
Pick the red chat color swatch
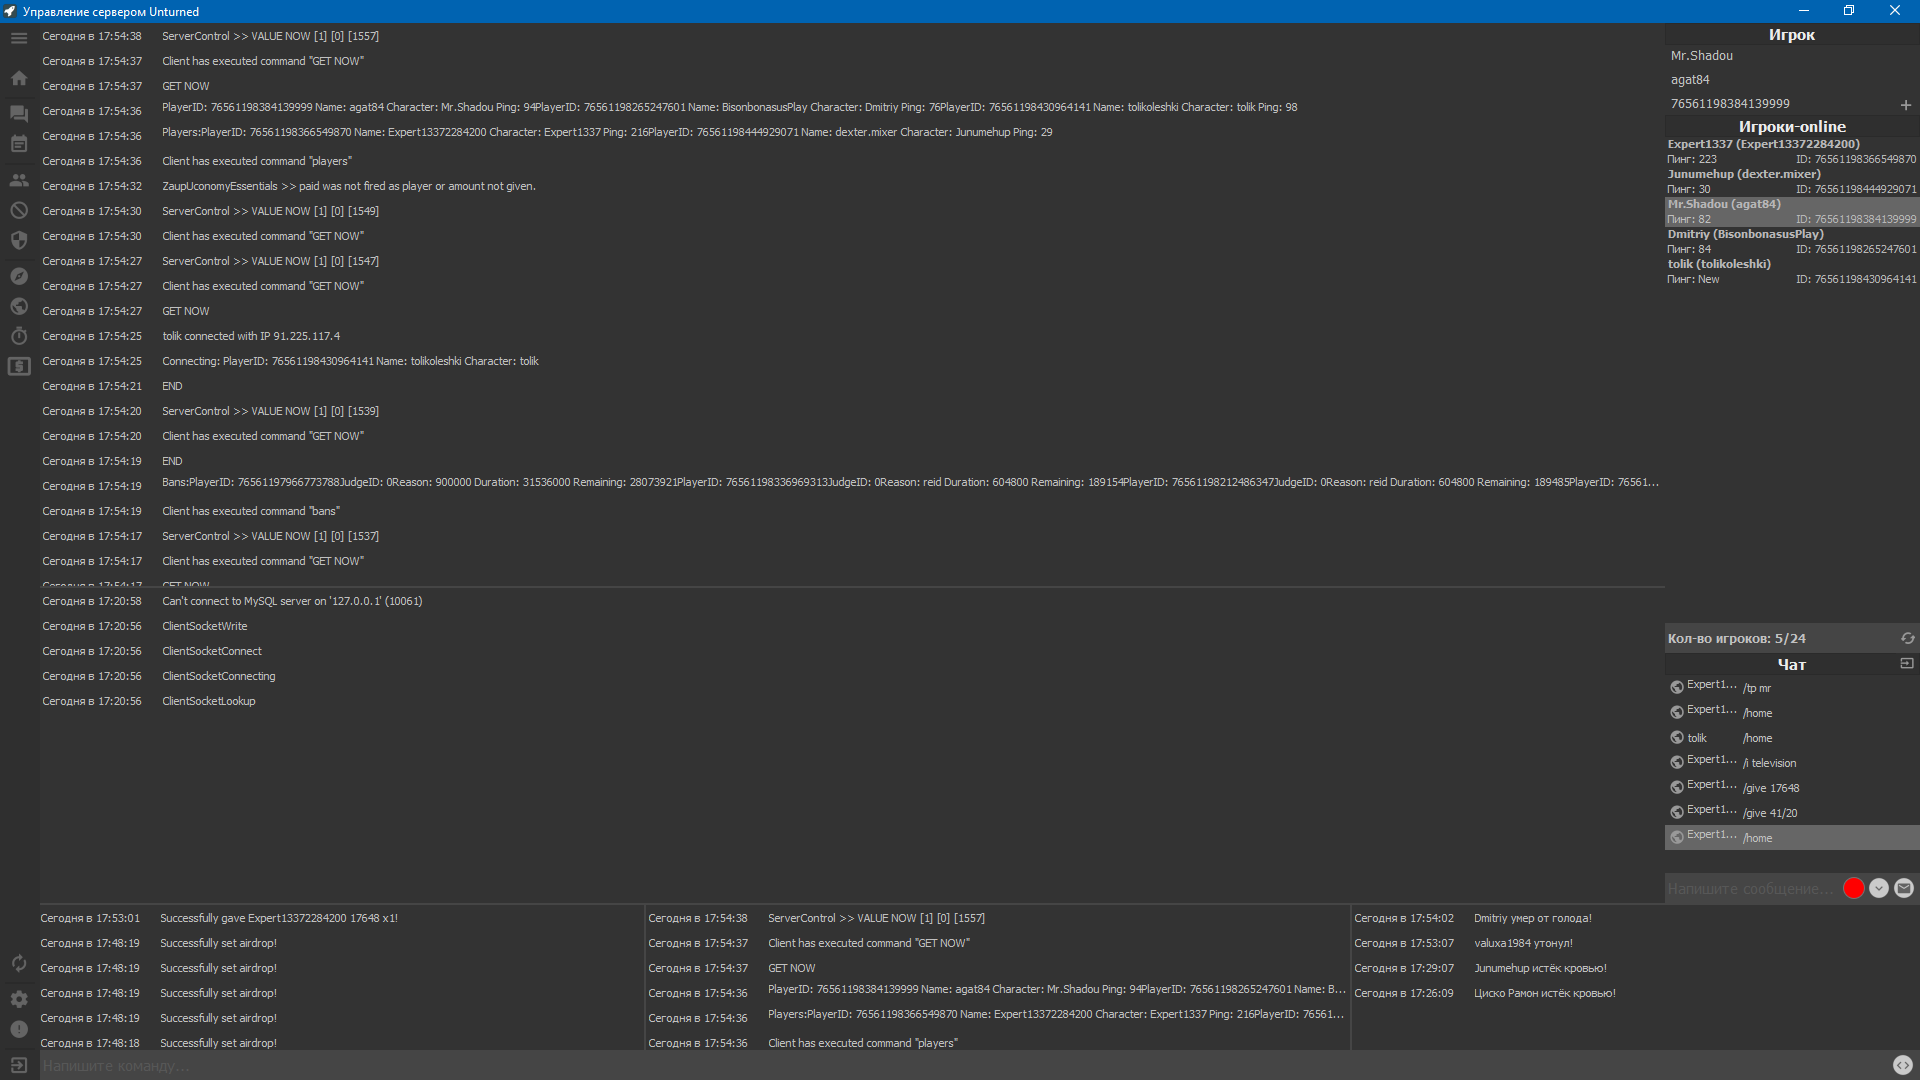pos(1854,889)
